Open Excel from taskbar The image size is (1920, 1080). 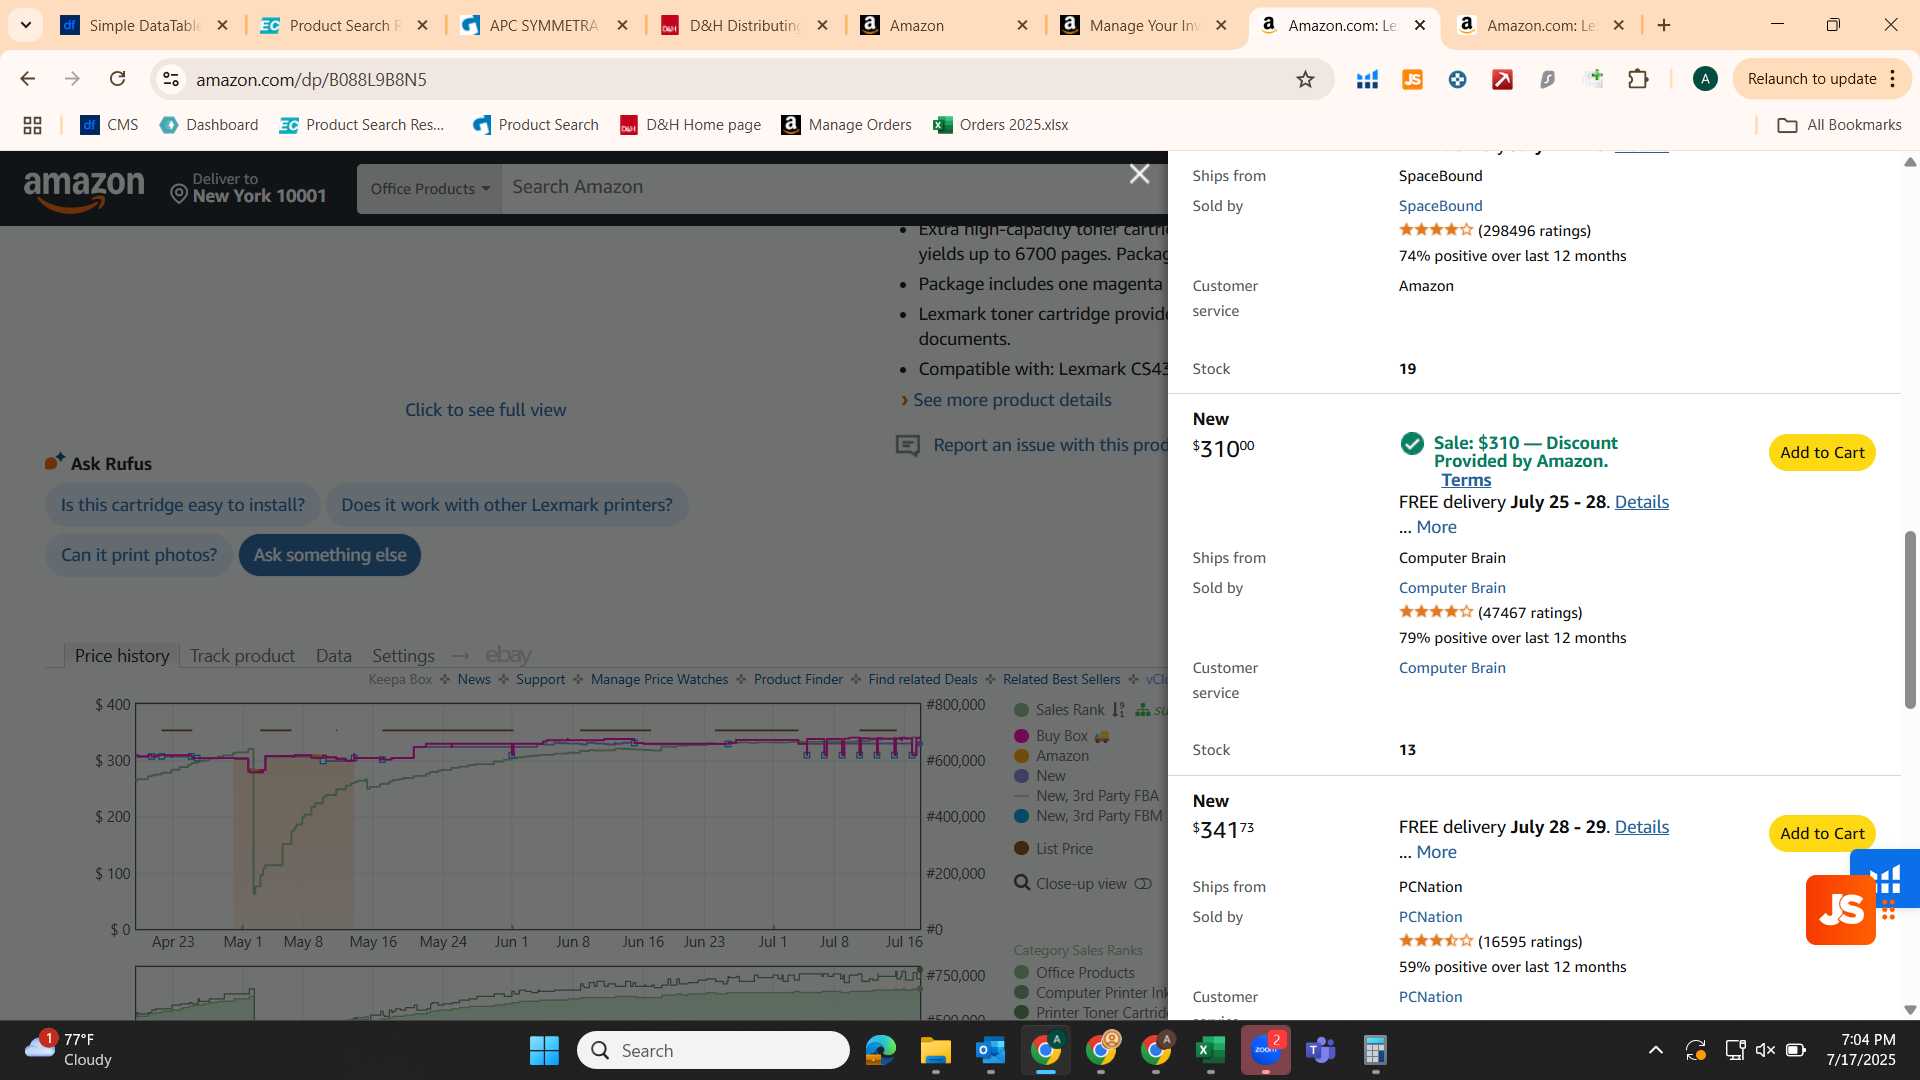pyautogui.click(x=1210, y=1050)
